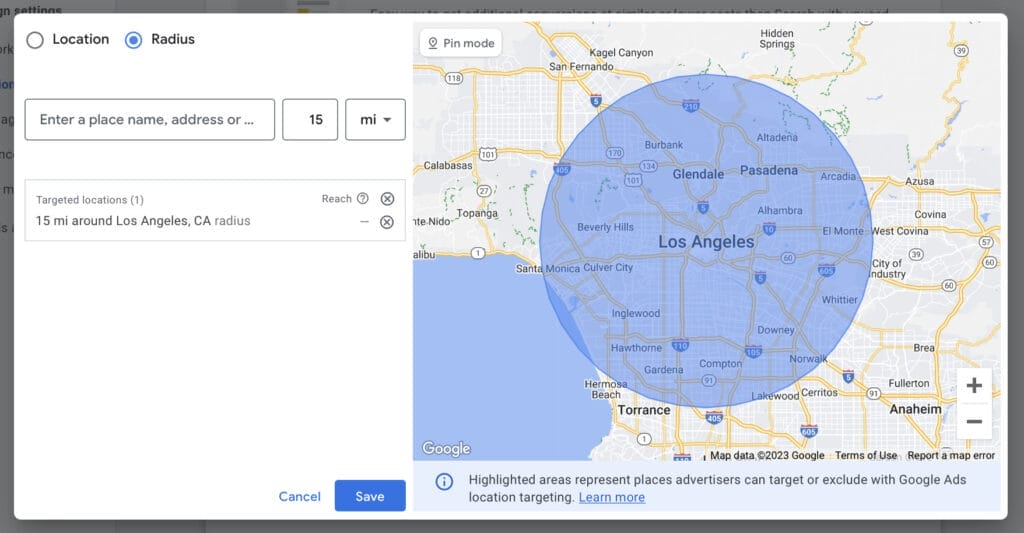The image size is (1024, 533).
Task: Click the Anaheim label on the map
Action: [x=916, y=409]
